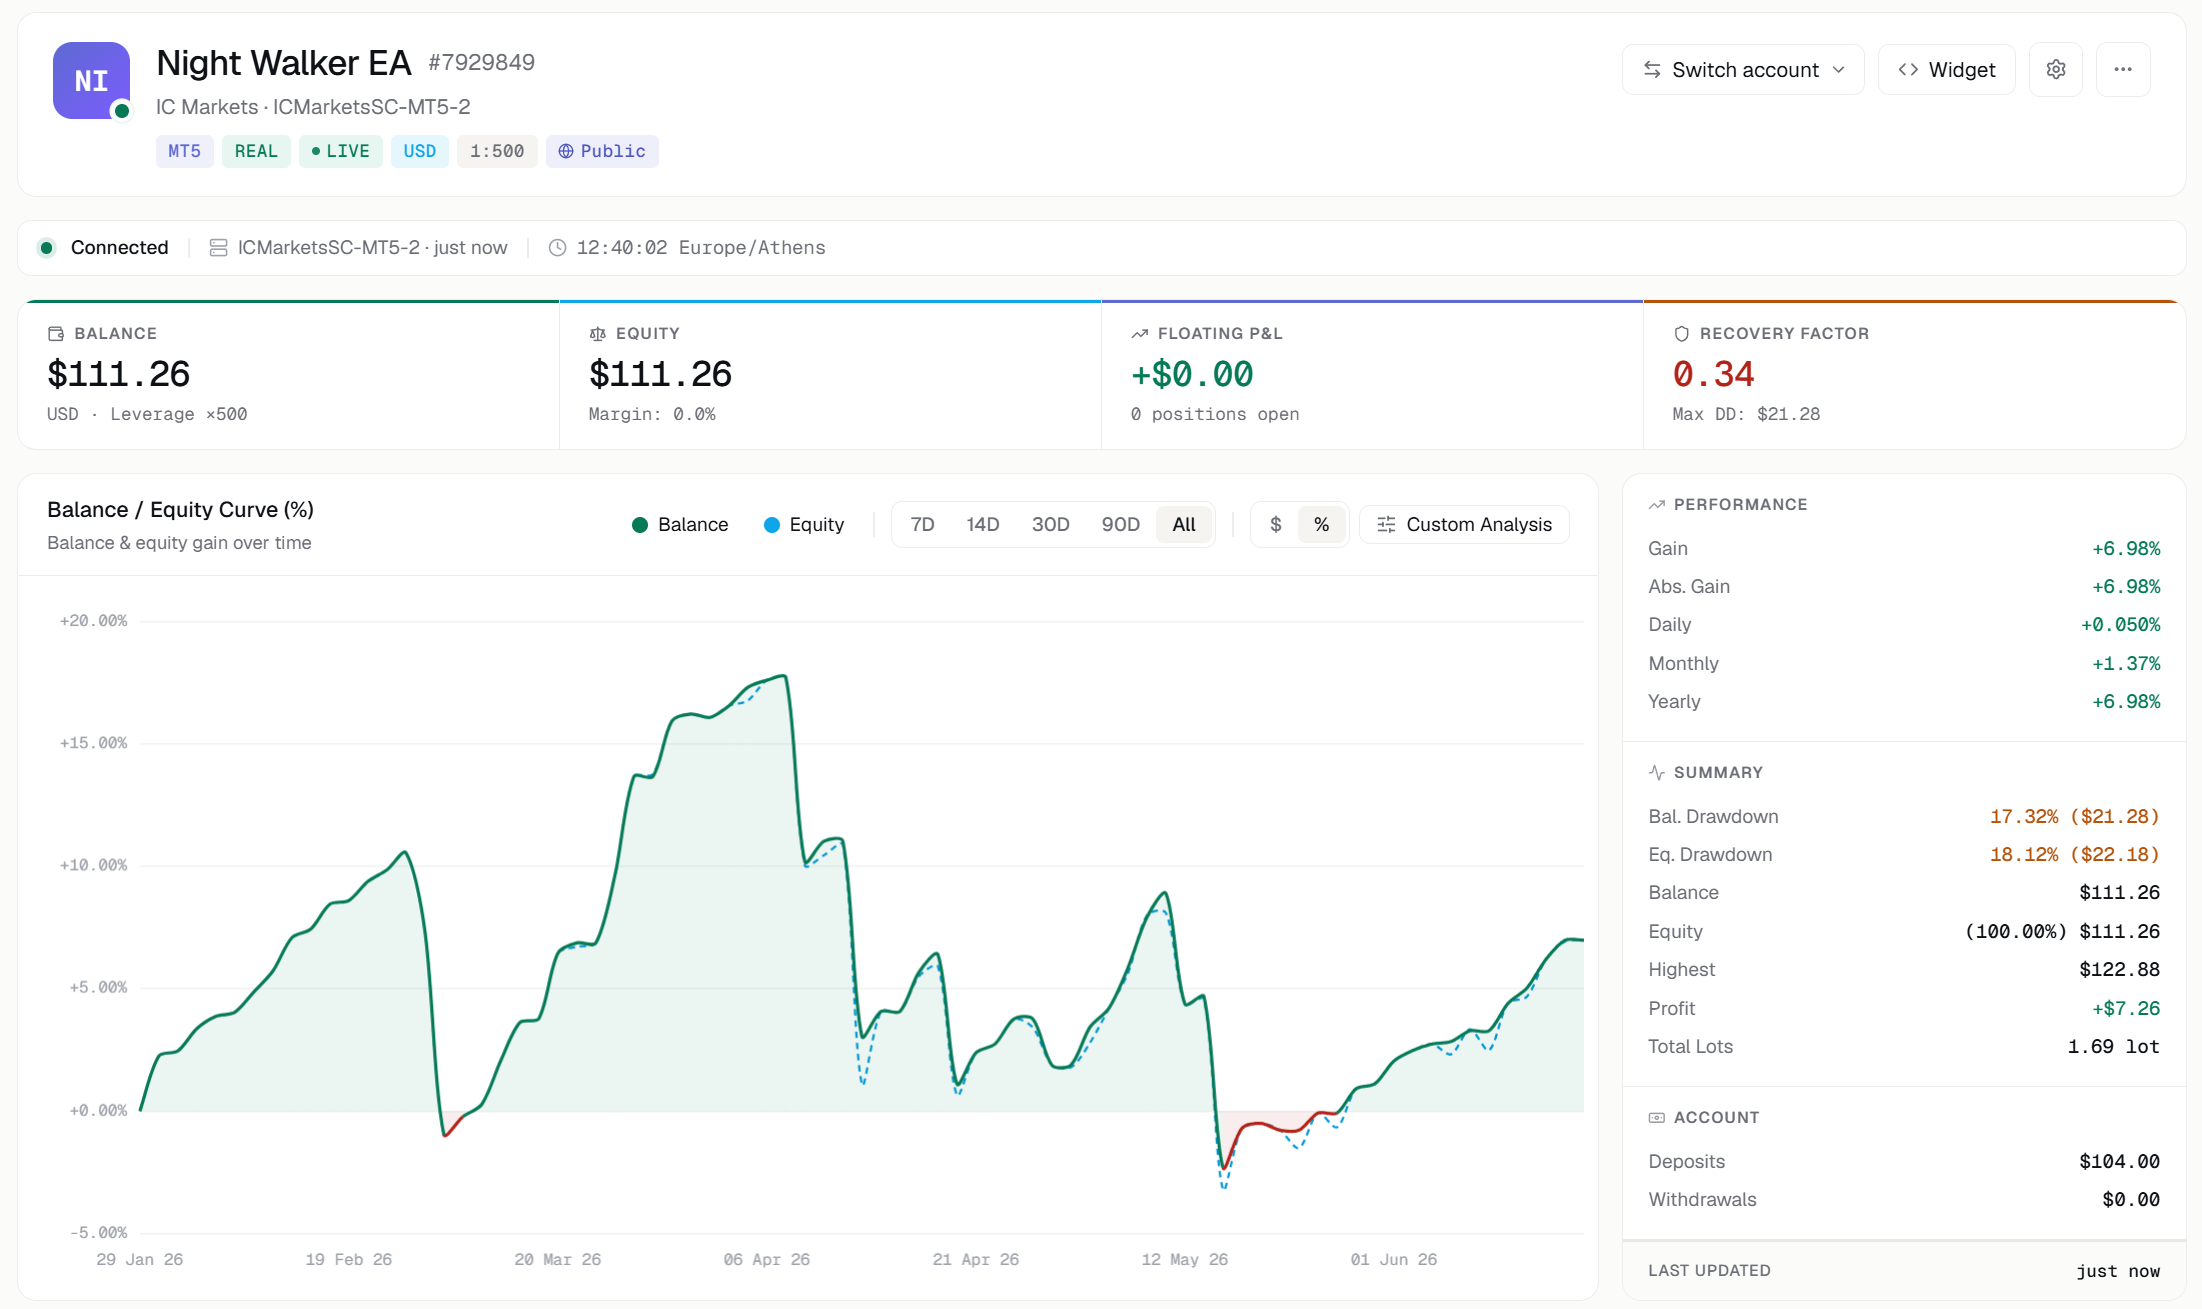The image size is (2202, 1309).
Task: Switch chart units to percent
Action: pyautogui.click(x=1321, y=525)
